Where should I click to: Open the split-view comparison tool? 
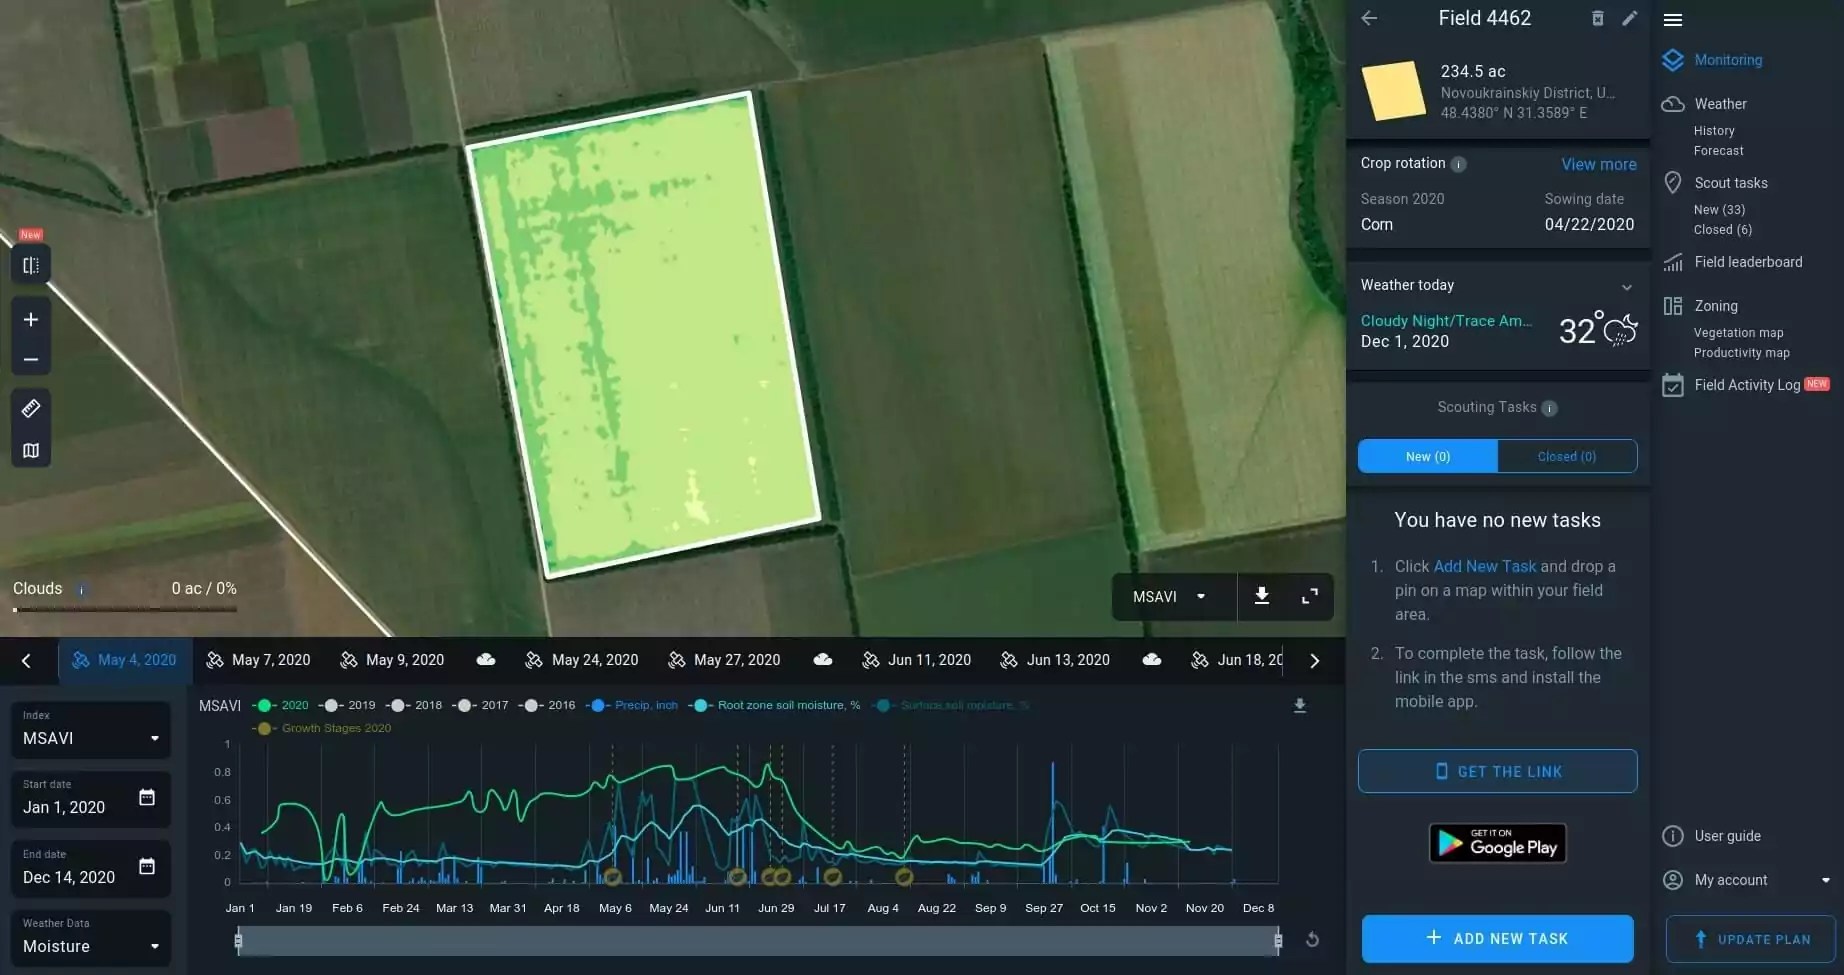click(30, 264)
